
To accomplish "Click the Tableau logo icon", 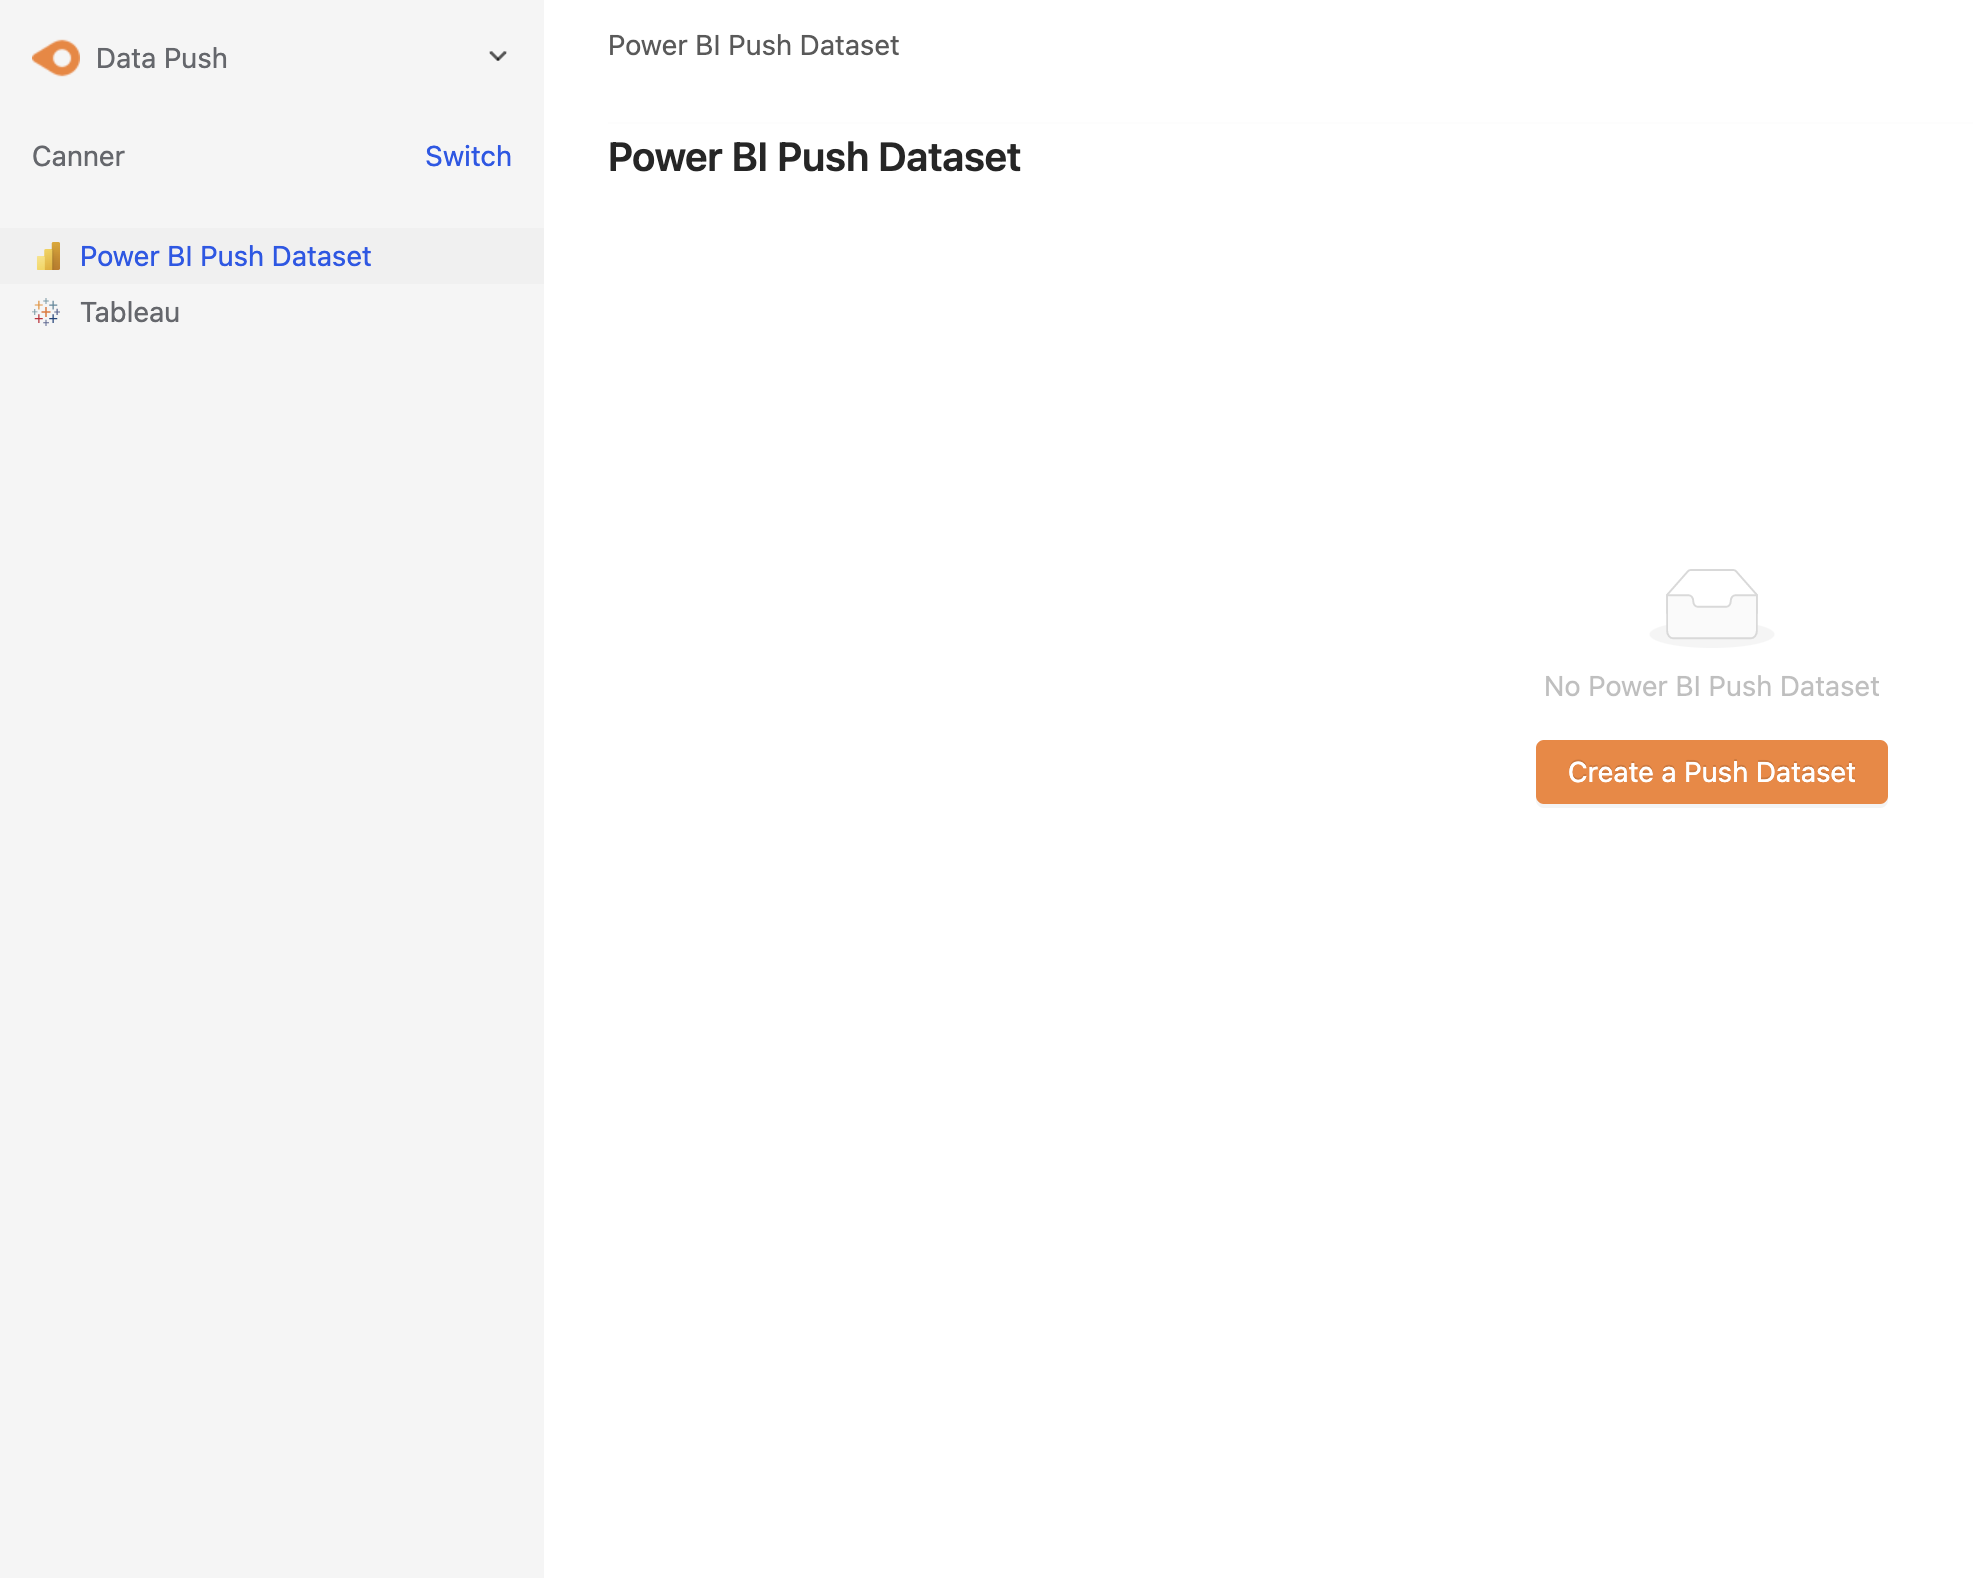I will tap(46, 312).
